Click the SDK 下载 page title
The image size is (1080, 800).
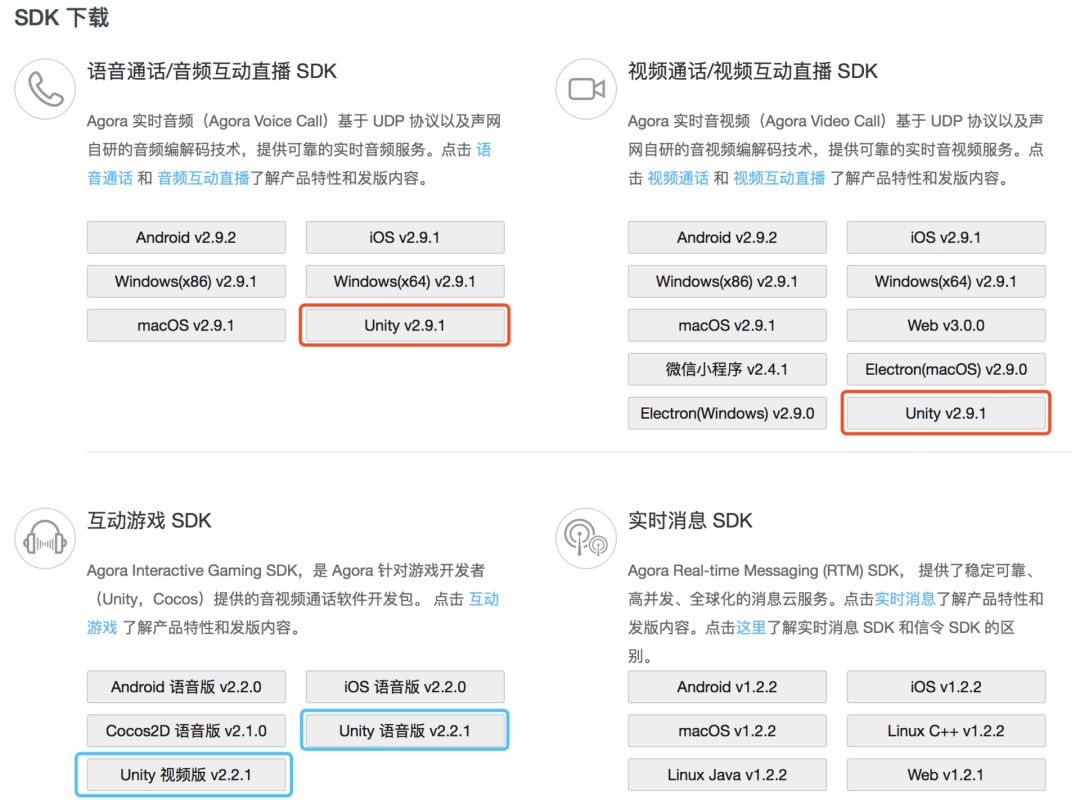[x=61, y=17]
